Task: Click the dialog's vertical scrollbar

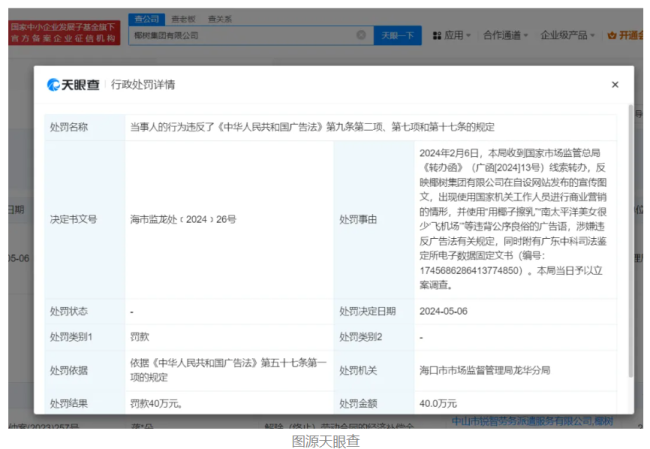Action: pos(631,240)
